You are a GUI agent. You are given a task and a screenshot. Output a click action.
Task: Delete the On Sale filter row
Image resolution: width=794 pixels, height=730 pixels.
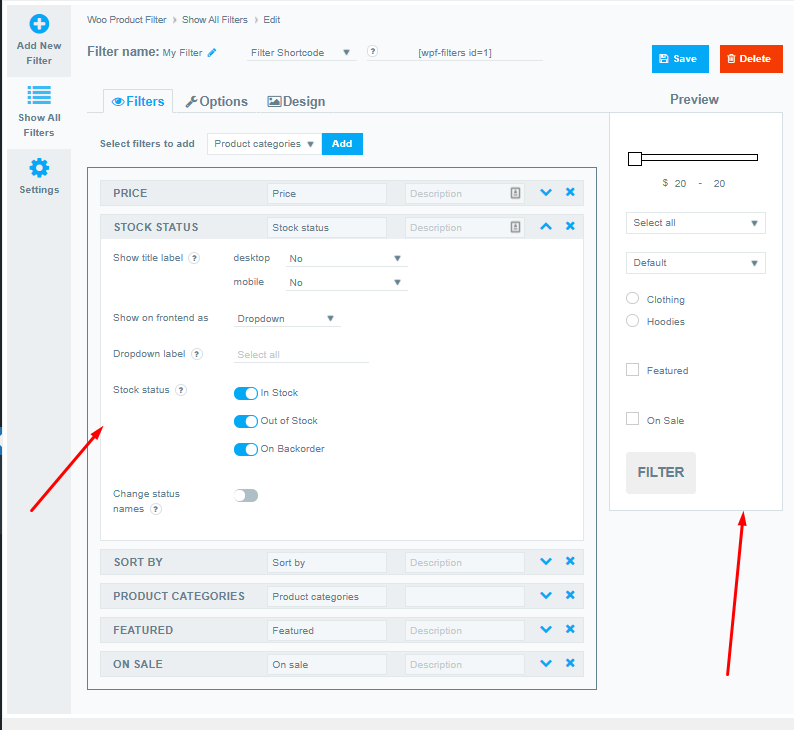[x=570, y=663]
